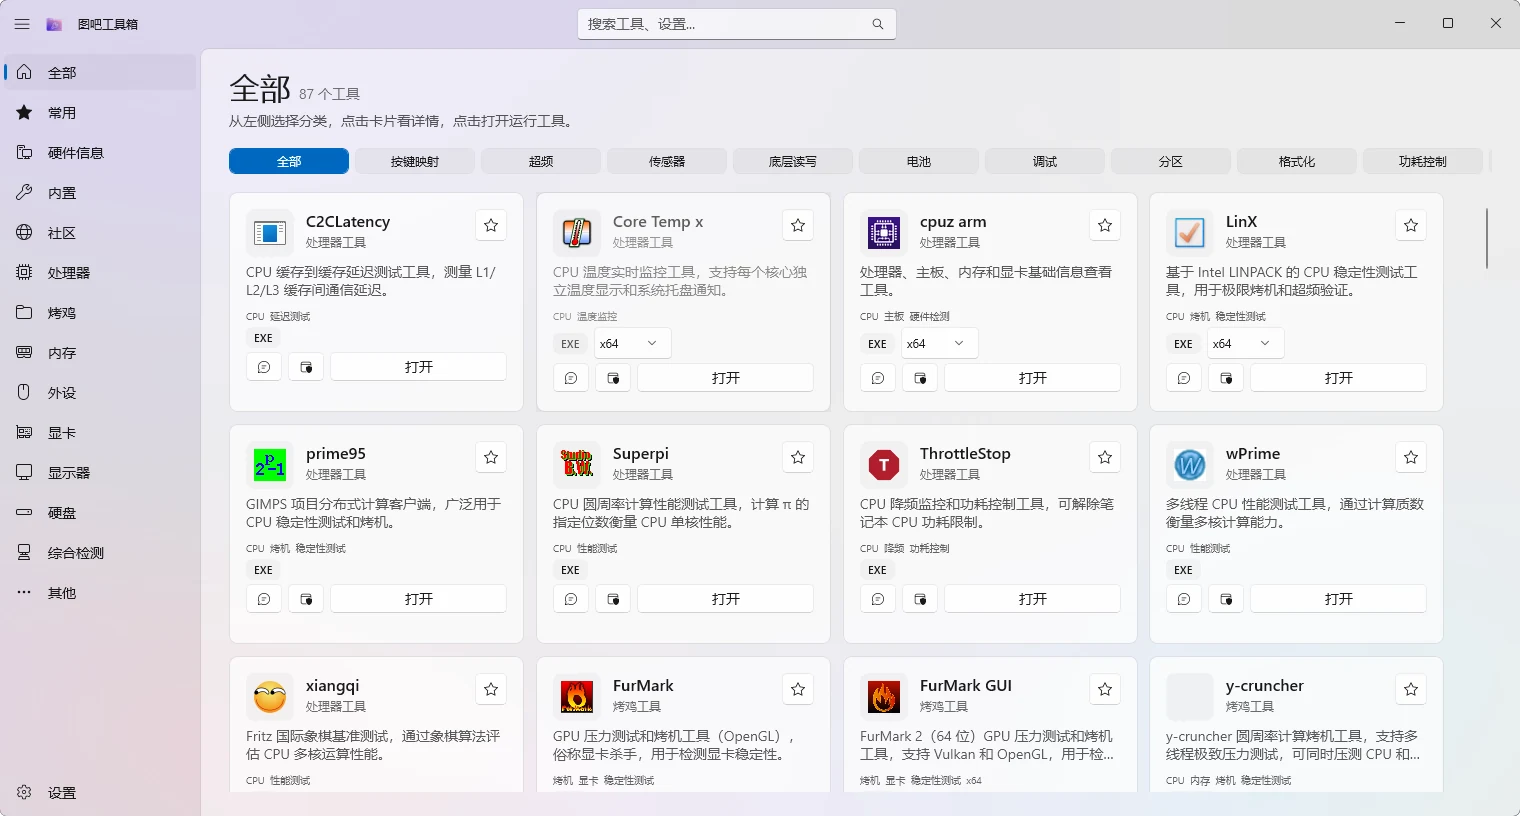Click the comment icon on the cpuz arm card
This screenshot has width=1520, height=816.
(x=878, y=378)
